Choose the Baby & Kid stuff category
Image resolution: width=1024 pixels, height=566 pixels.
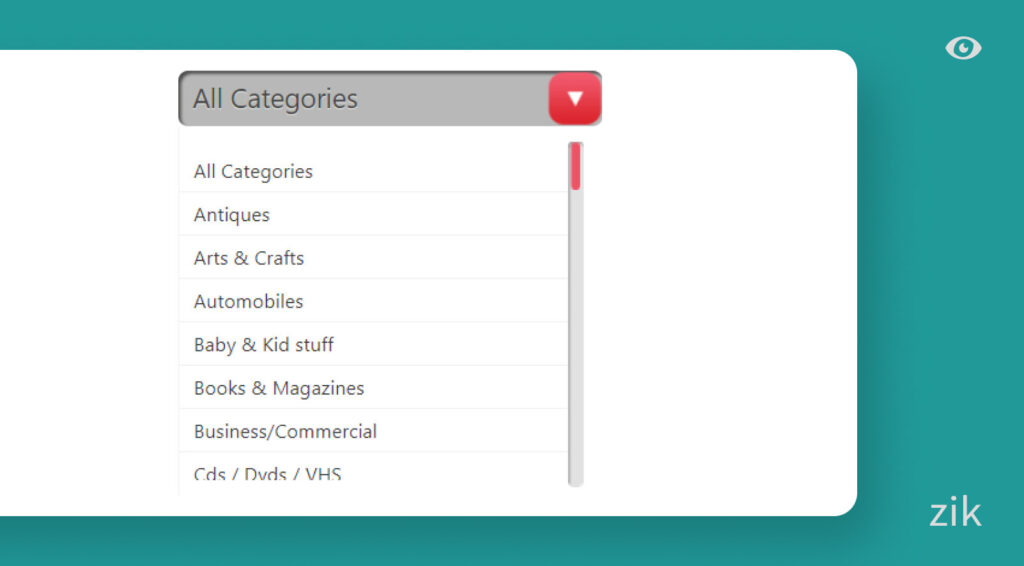(x=264, y=345)
